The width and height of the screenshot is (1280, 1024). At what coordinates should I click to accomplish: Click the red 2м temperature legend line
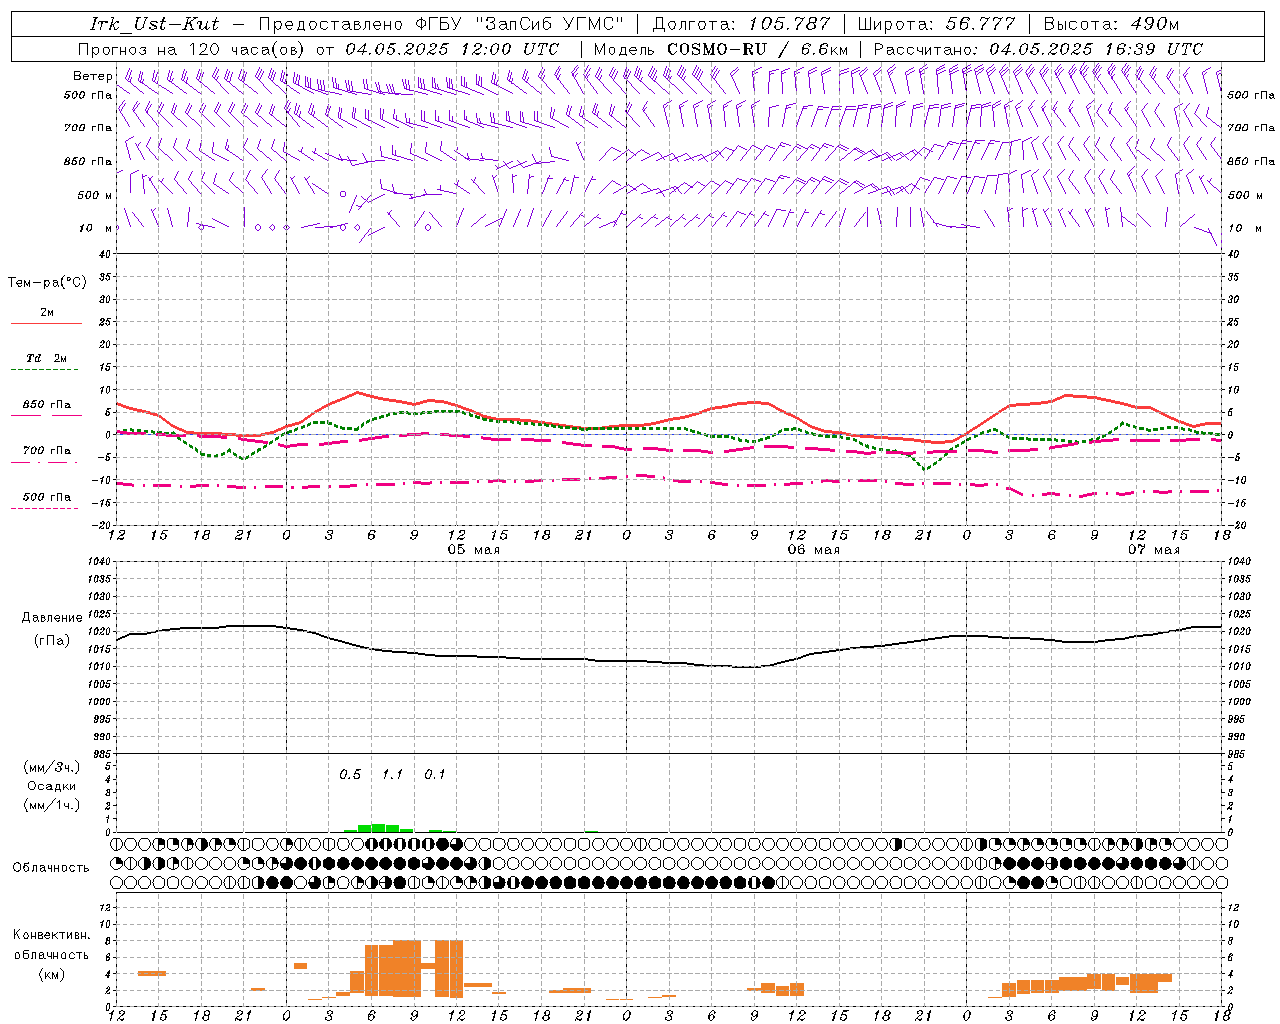46,323
